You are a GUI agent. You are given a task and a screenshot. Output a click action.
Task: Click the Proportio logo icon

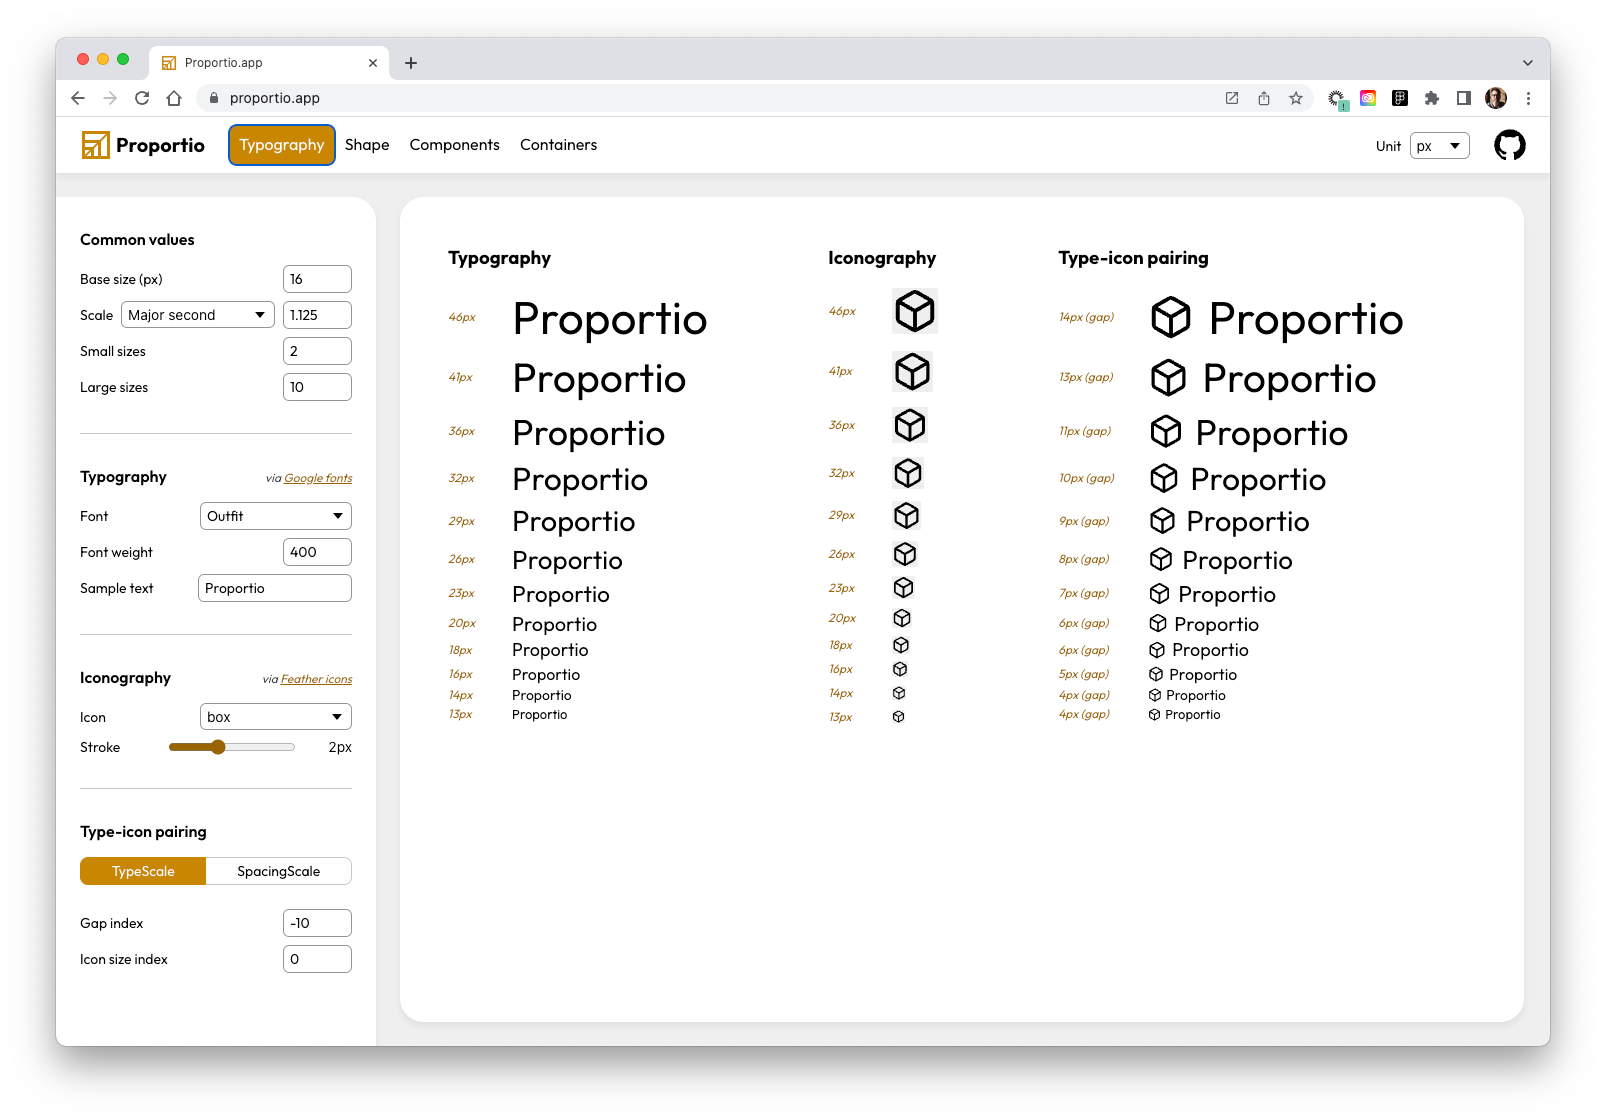tap(95, 145)
